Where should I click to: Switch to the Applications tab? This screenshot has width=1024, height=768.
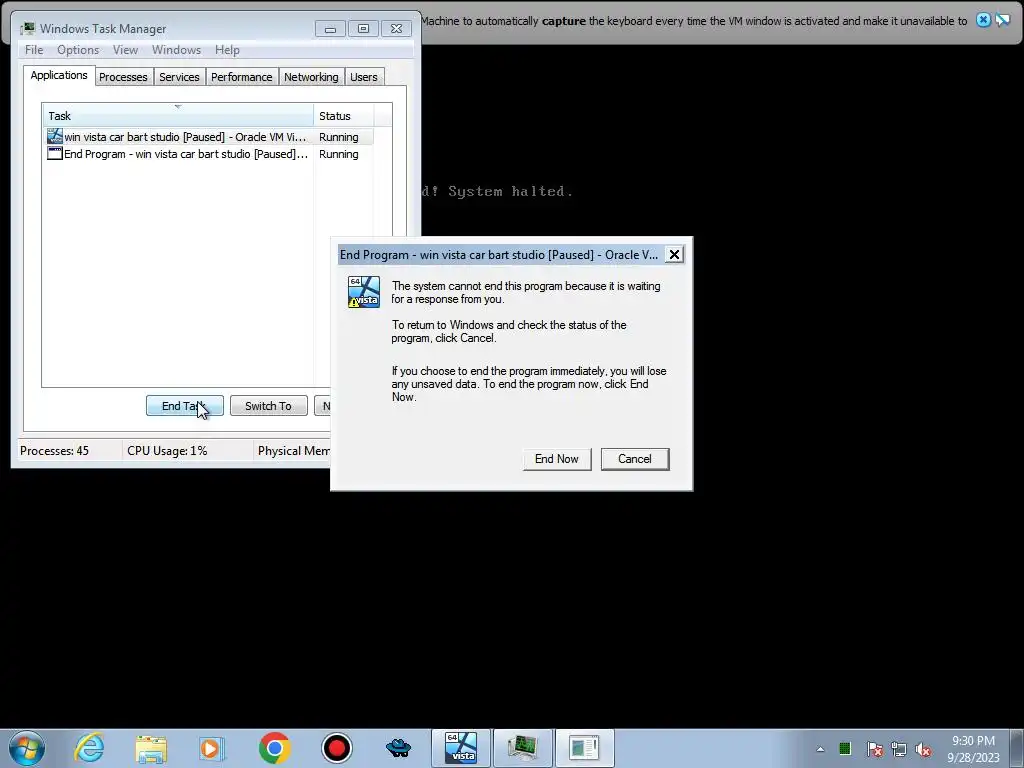[59, 75]
